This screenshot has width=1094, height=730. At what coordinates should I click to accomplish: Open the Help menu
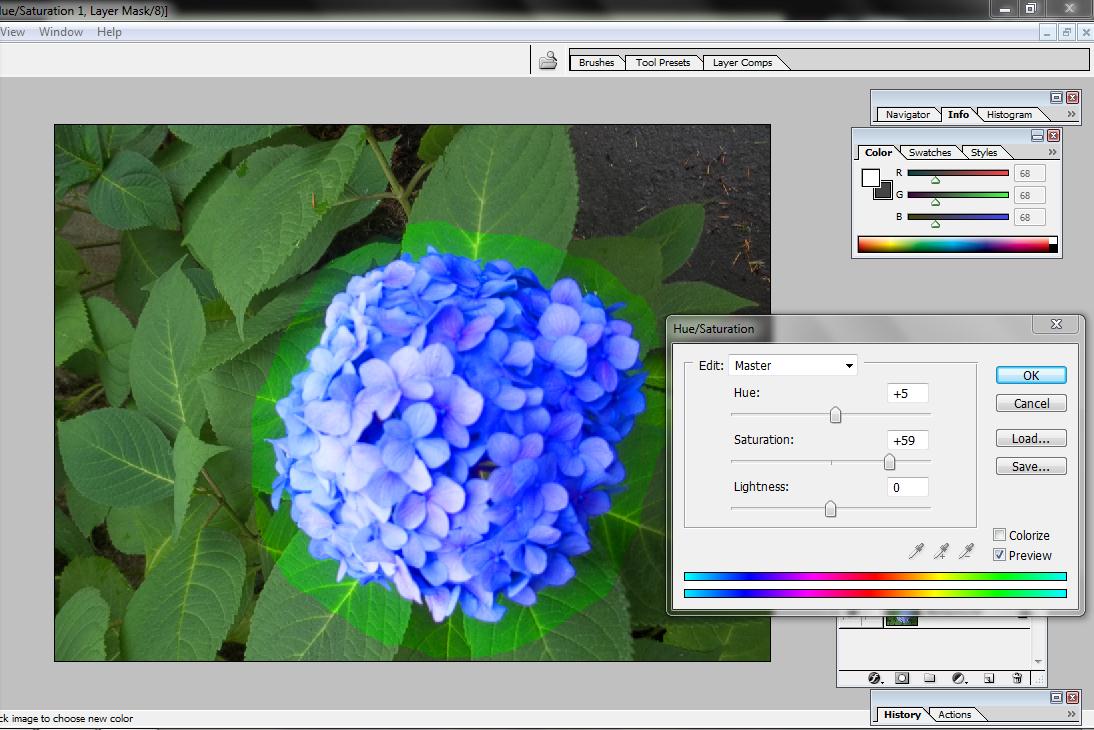coord(109,32)
